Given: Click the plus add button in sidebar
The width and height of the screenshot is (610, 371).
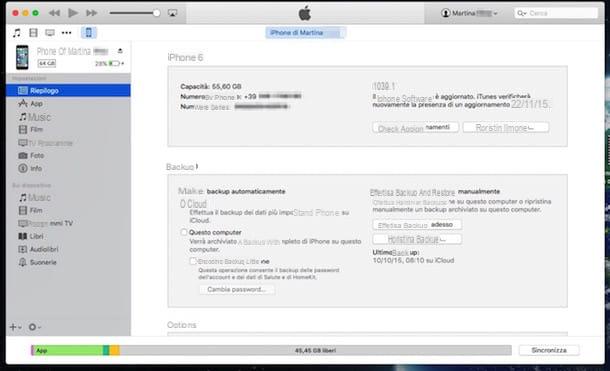Looking at the screenshot, I should 15,327.
